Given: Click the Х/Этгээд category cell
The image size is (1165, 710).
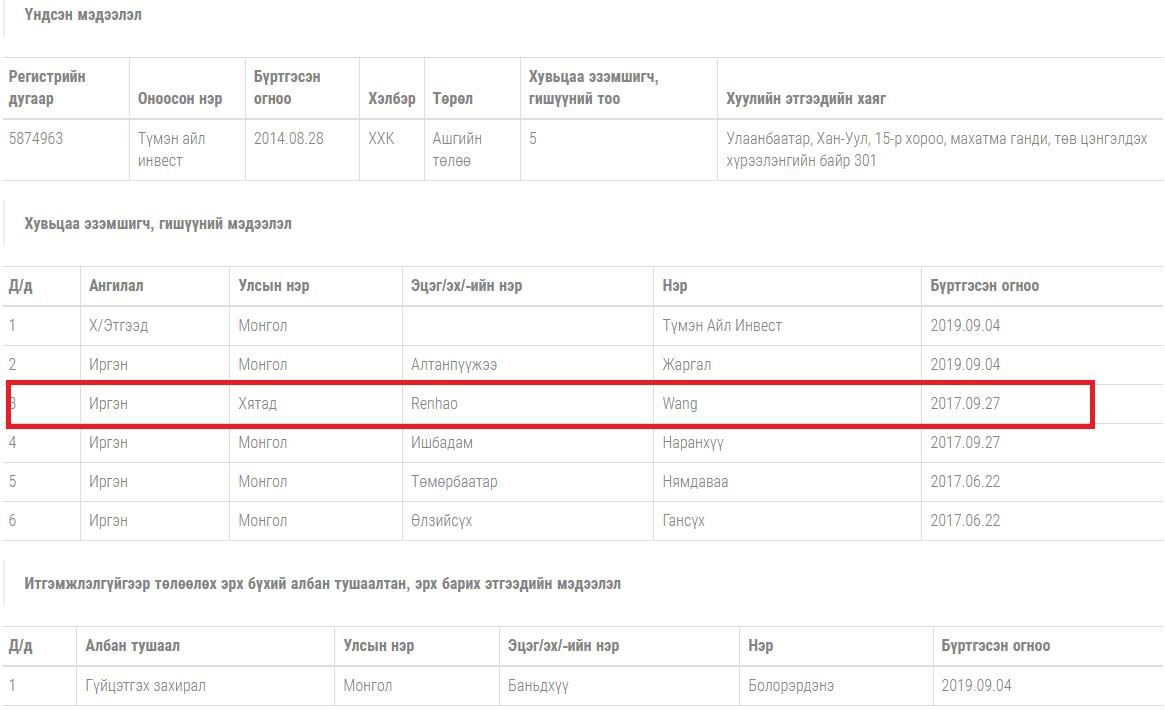Looking at the screenshot, I should [118, 325].
